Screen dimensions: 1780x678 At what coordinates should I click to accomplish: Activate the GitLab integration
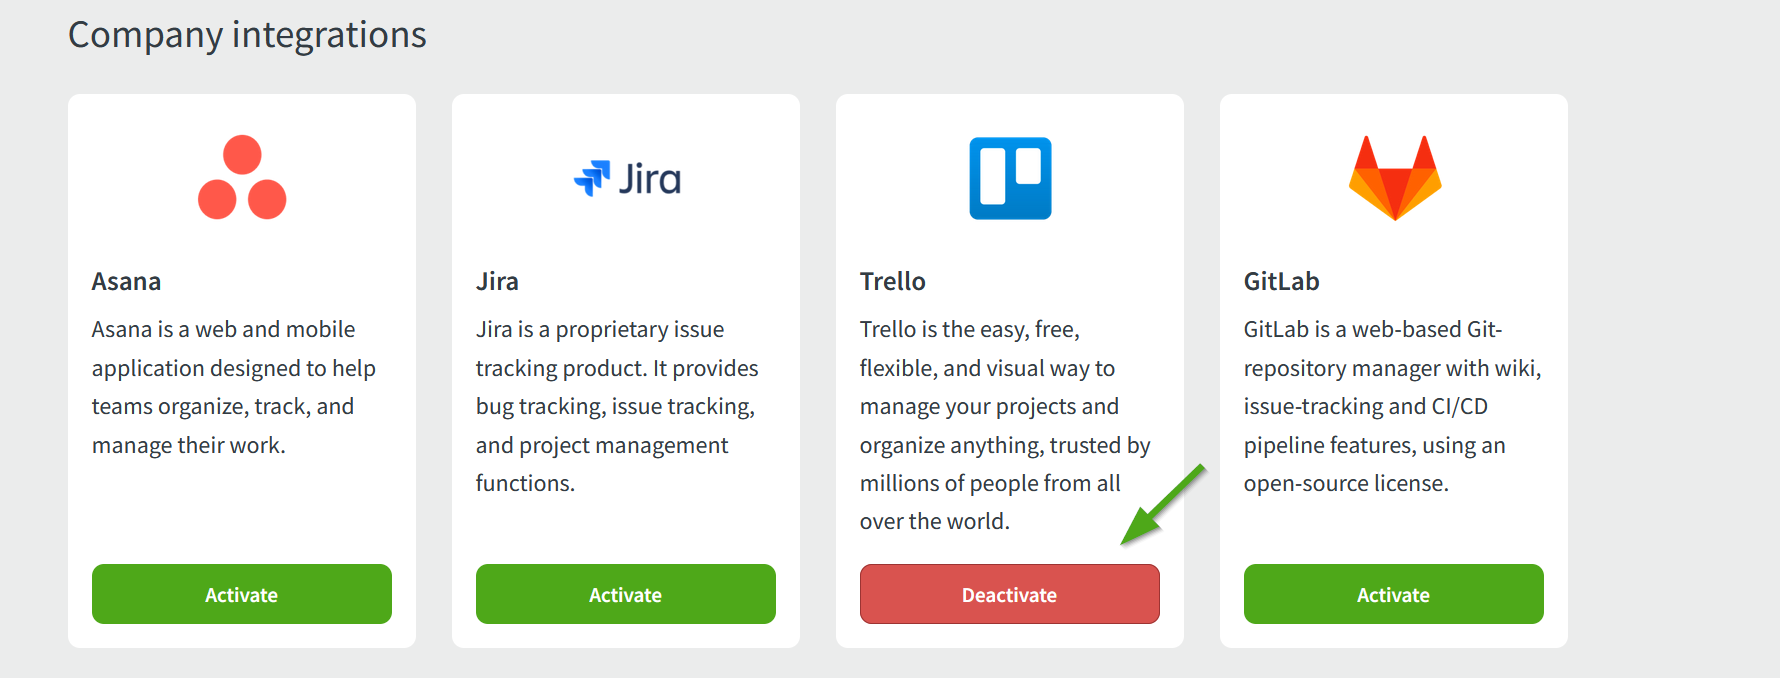[x=1393, y=594]
